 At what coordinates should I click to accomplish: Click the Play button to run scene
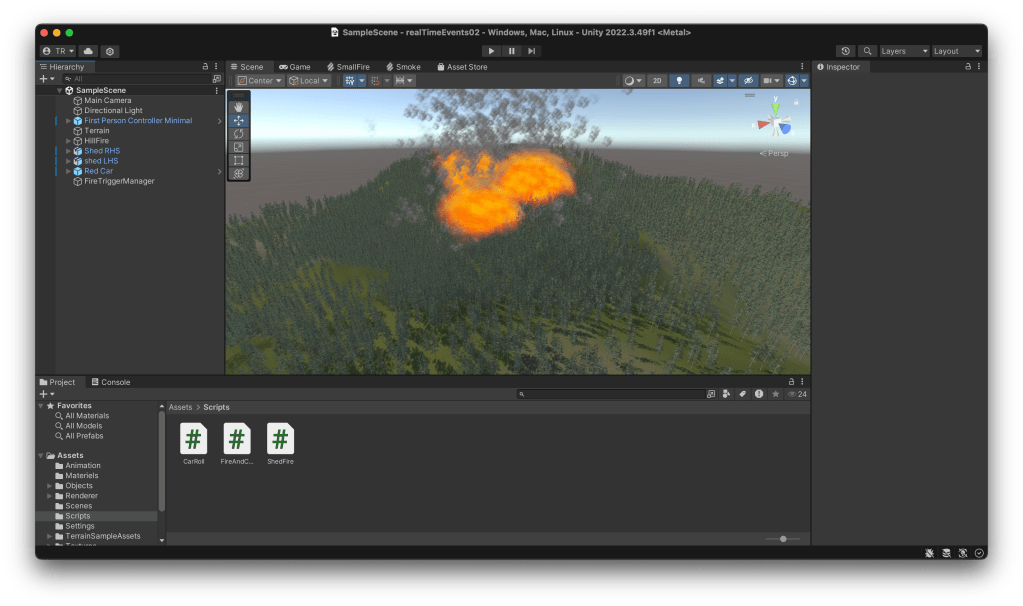490,51
